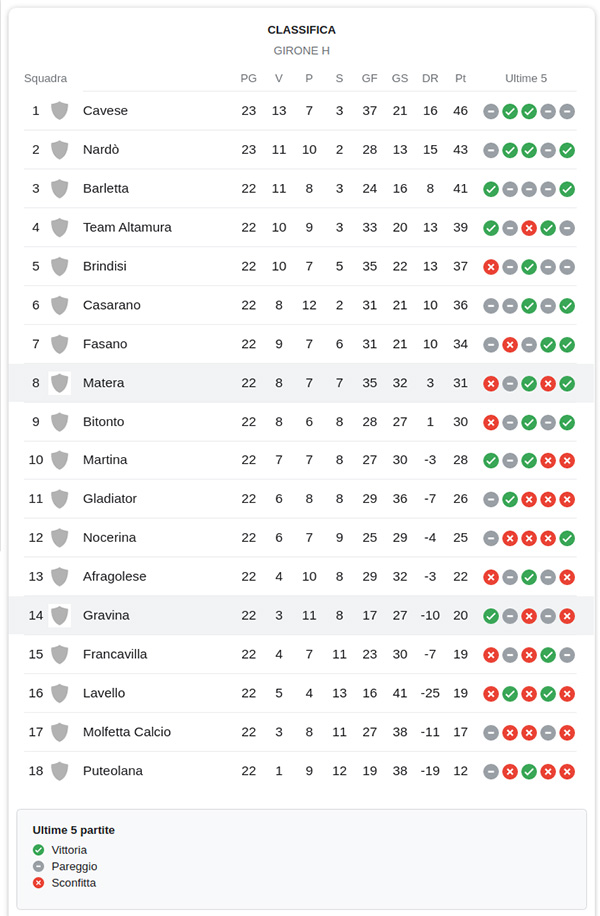Click Puteolana's shield crest icon
This screenshot has width=600, height=916.
60,771
